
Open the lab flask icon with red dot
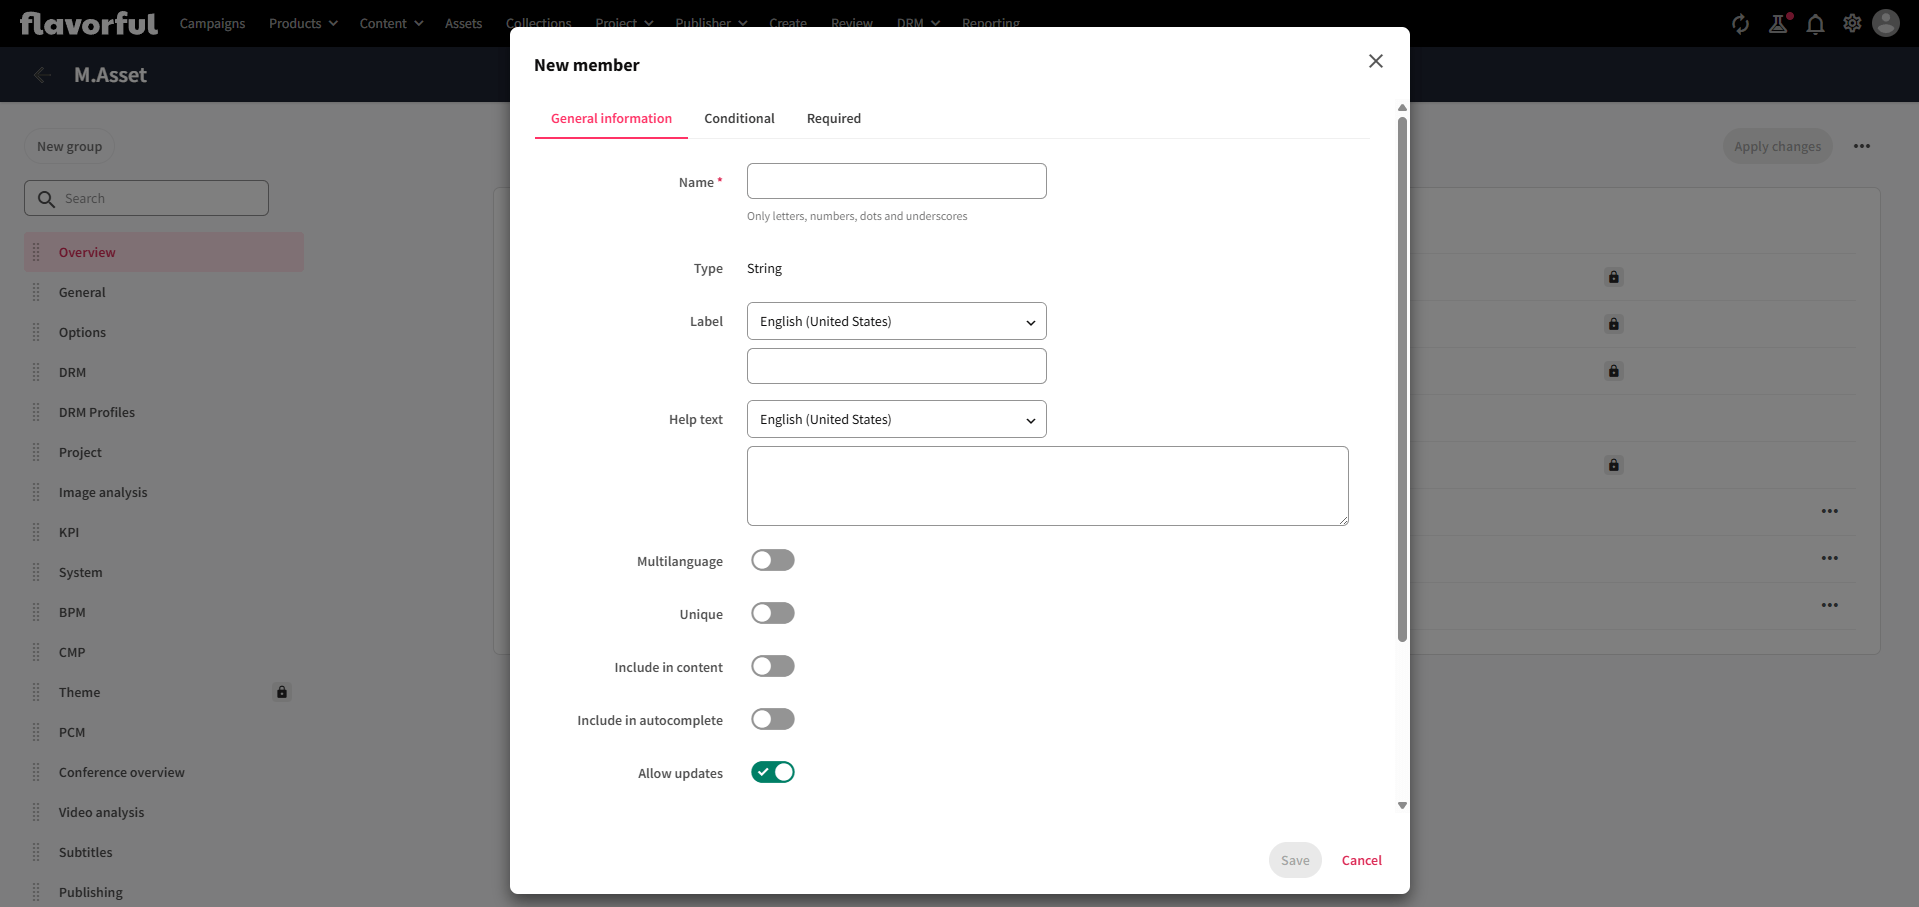[x=1778, y=24]
